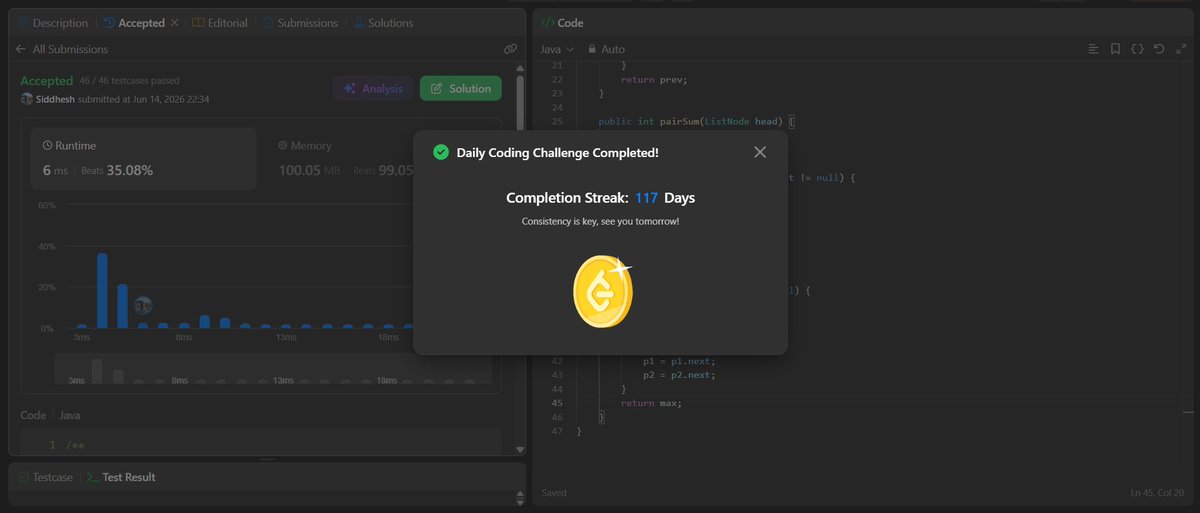1200x513 pixels.
Task: Click the 'Beats 35.08%' runtime value
Action: coord(115,170)
